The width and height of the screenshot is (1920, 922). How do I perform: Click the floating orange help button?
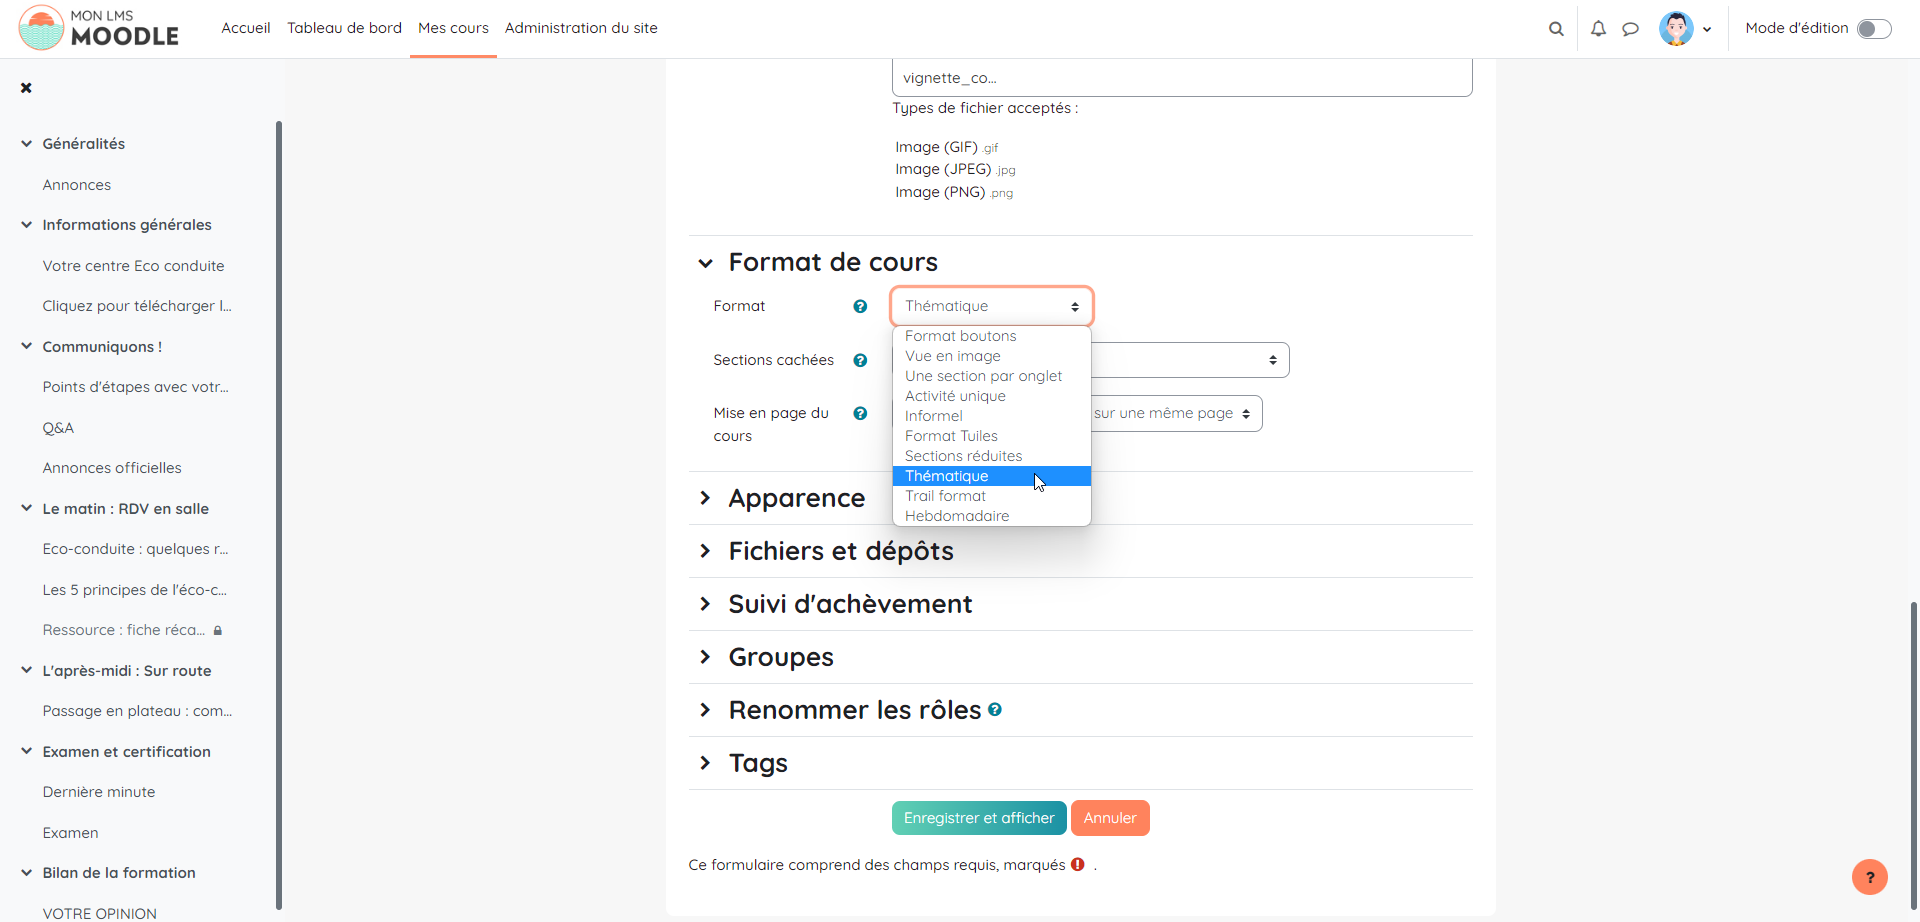[1869, 877]
